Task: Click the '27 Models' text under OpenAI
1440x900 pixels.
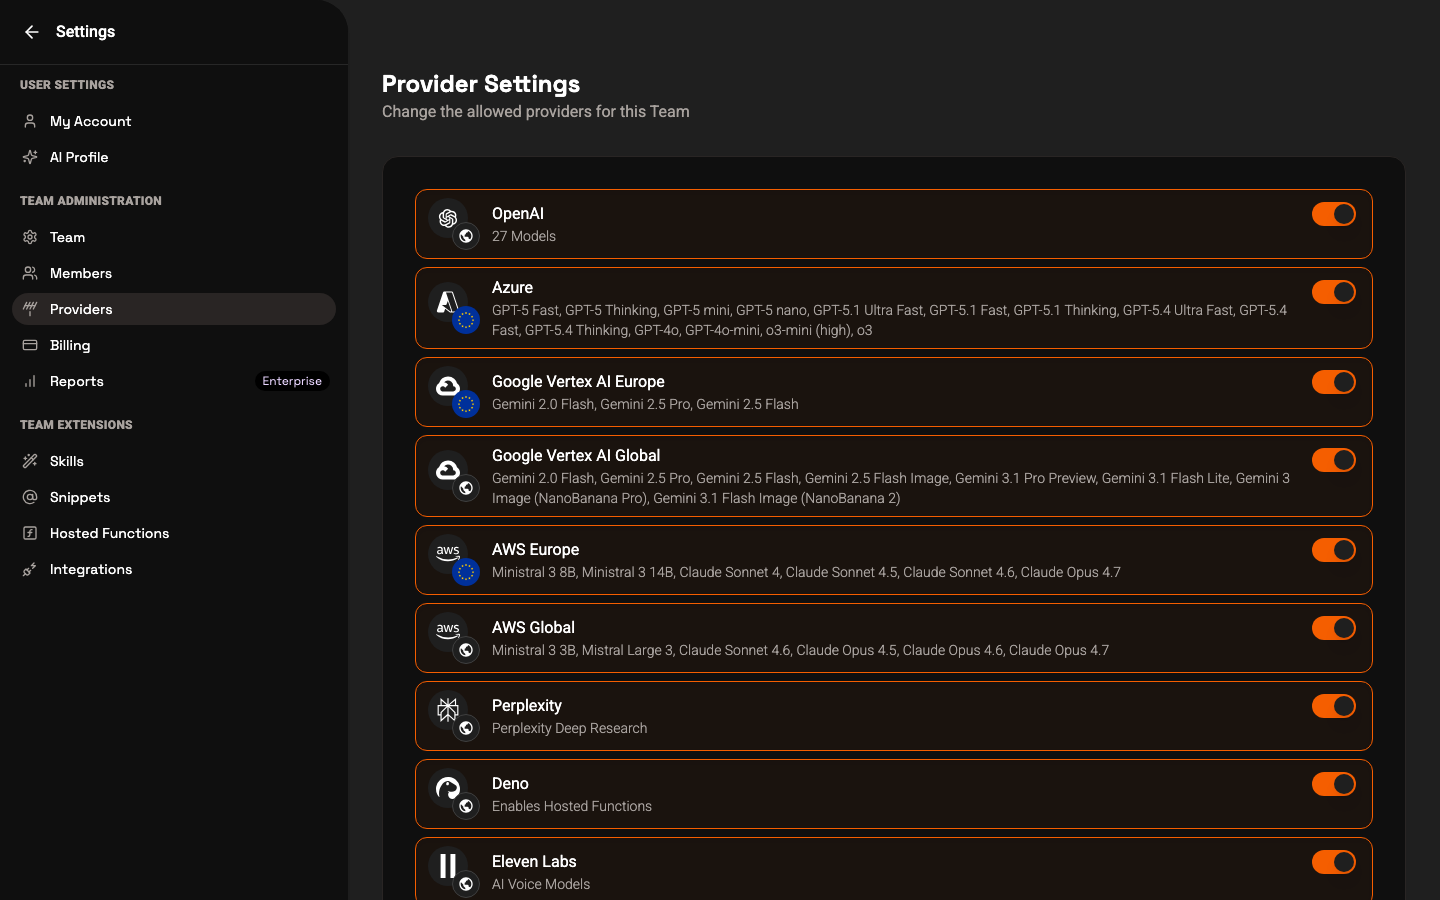Action: (x=524, y=236)
